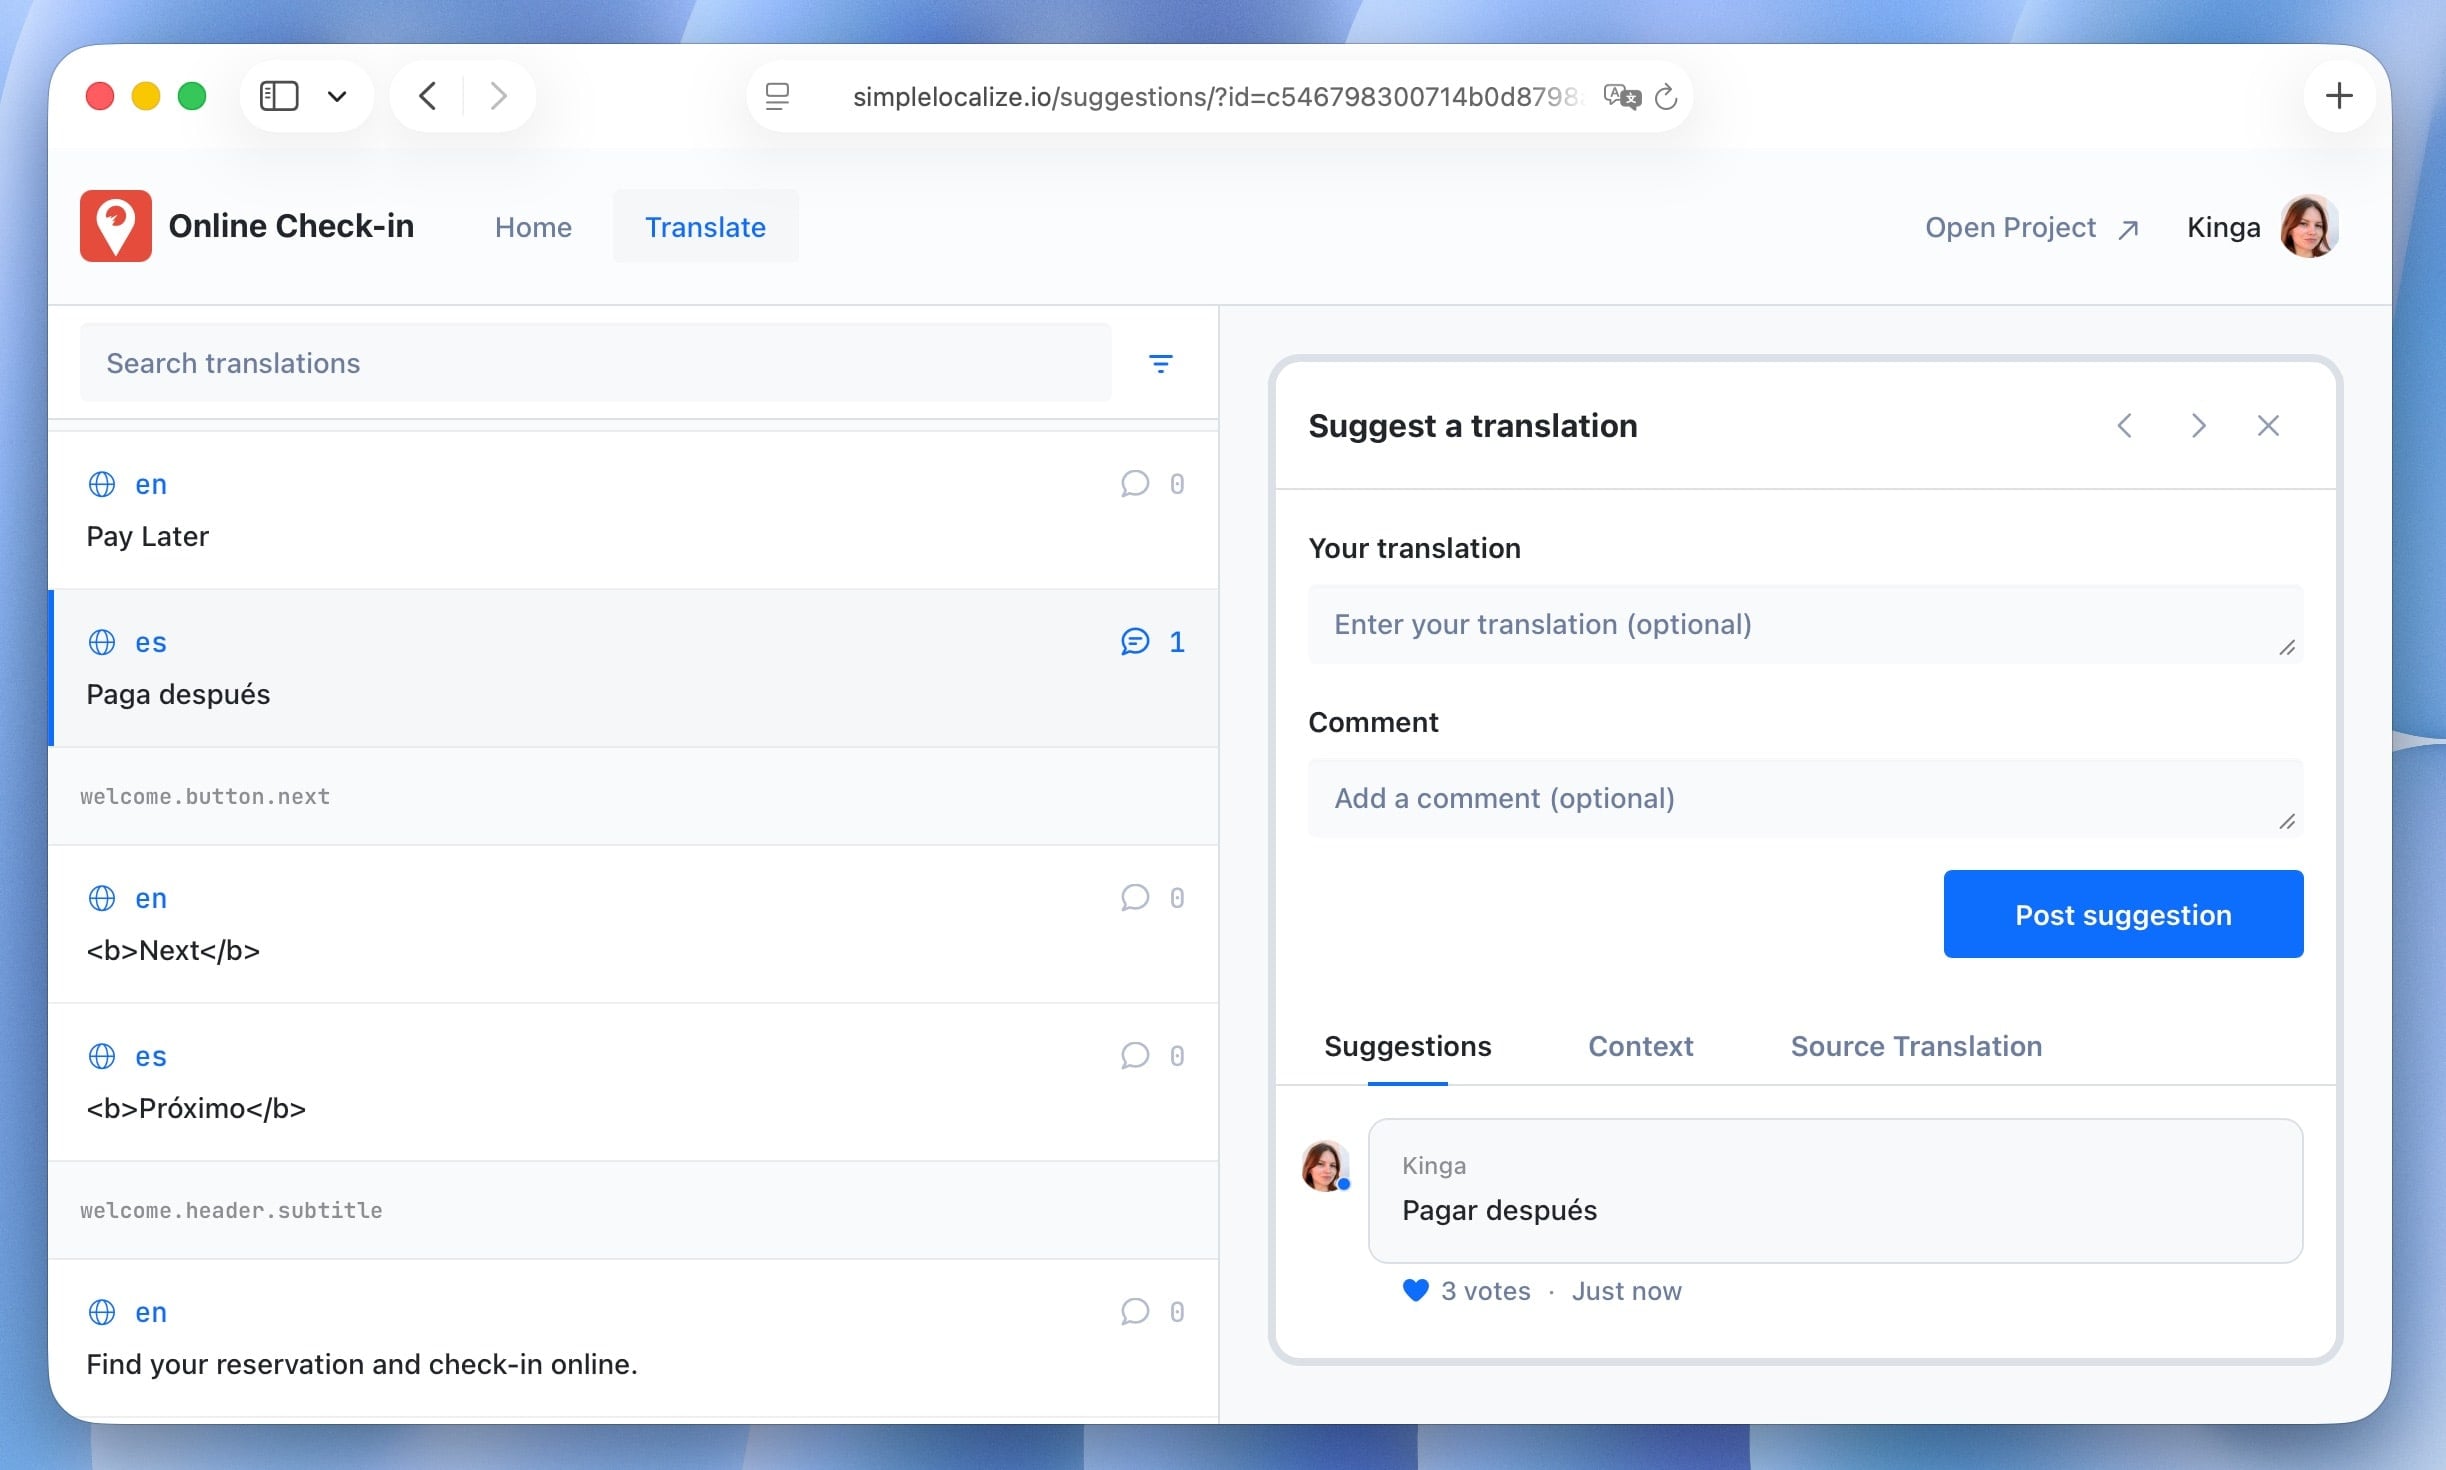This screenshot has height=1470, width=2446.
Task: Open the Home menu item
Action: (533, 227)
